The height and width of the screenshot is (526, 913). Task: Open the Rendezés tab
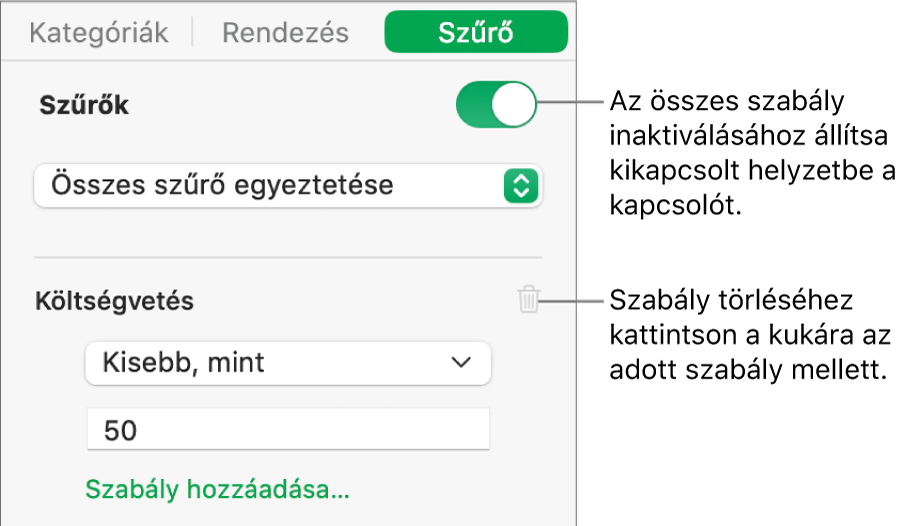coord(285,33)
